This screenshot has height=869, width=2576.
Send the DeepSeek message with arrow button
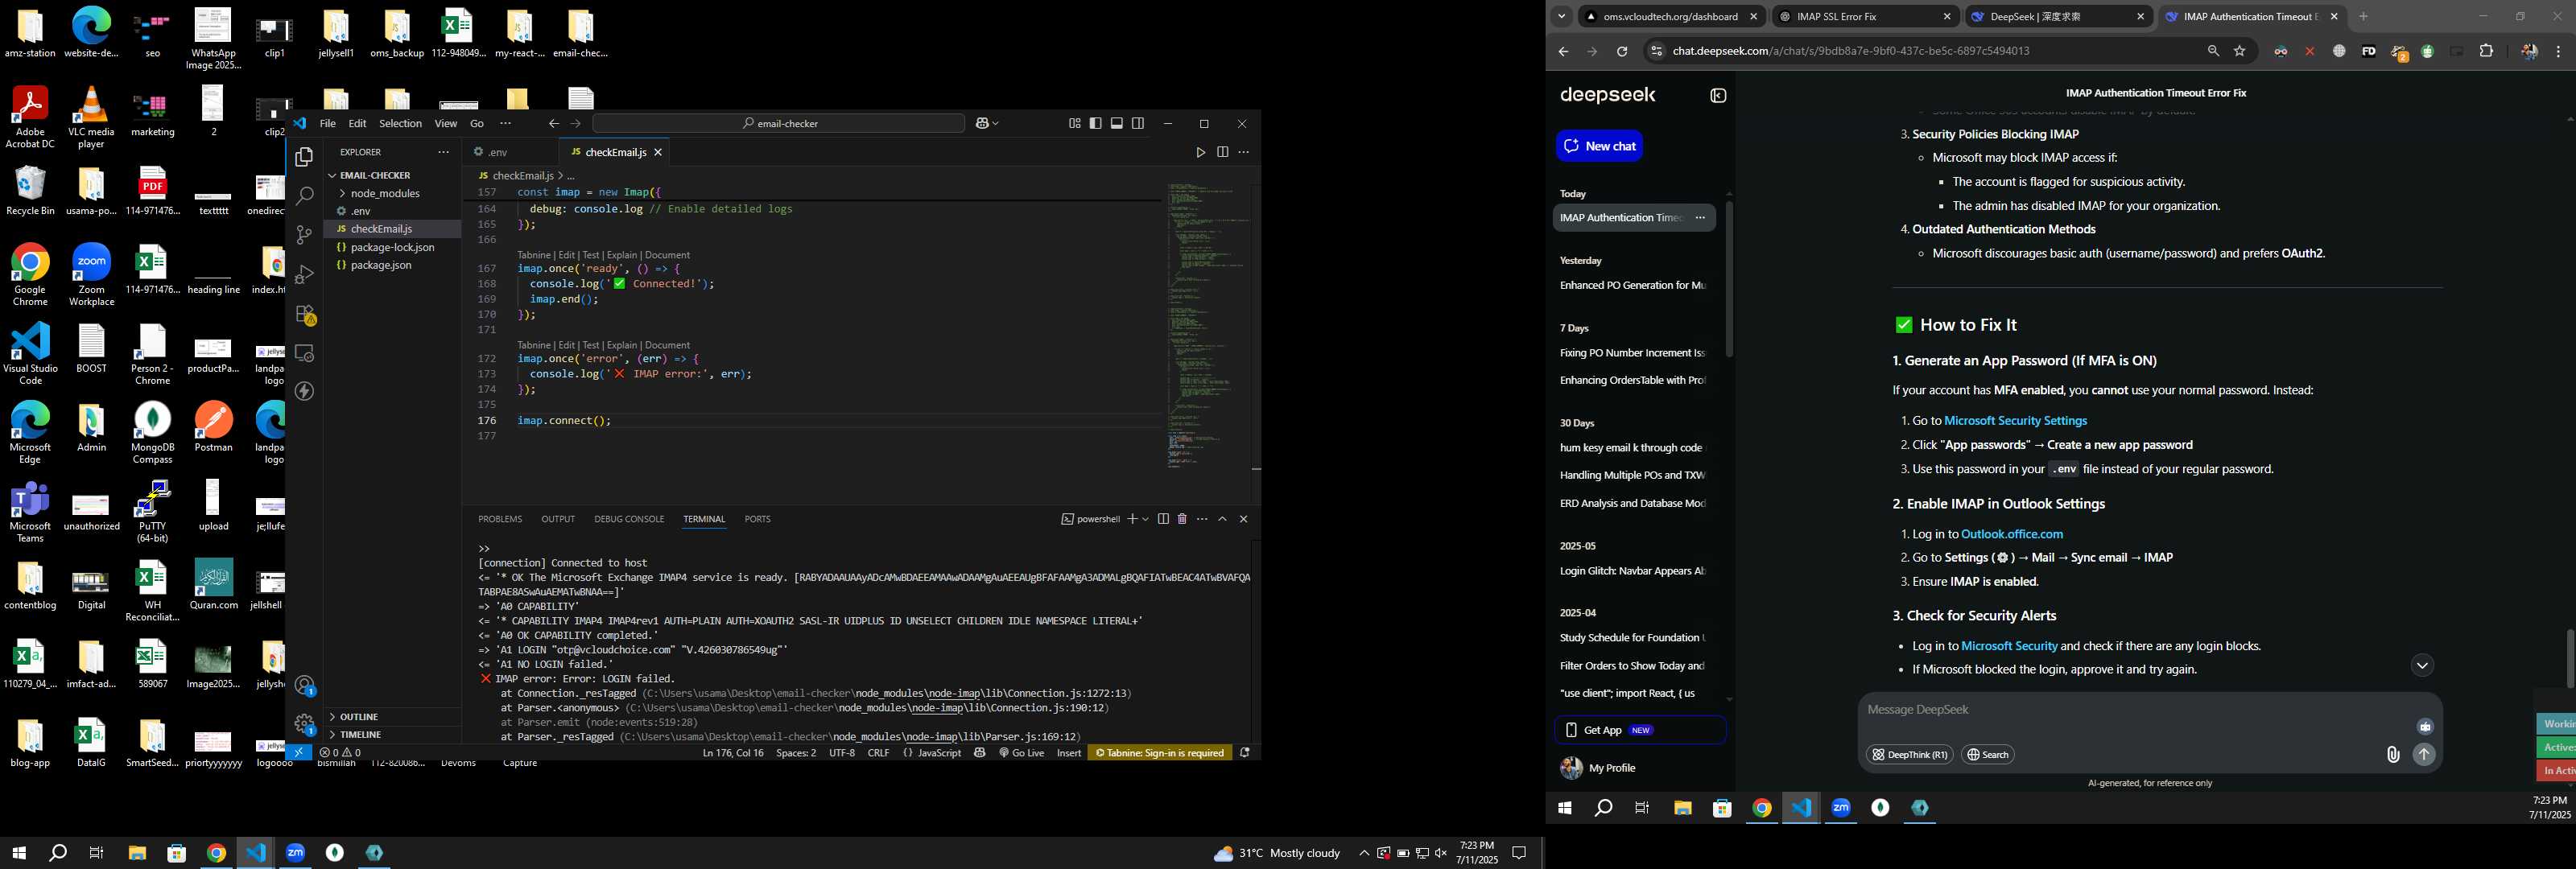[x=2423, y=755]
